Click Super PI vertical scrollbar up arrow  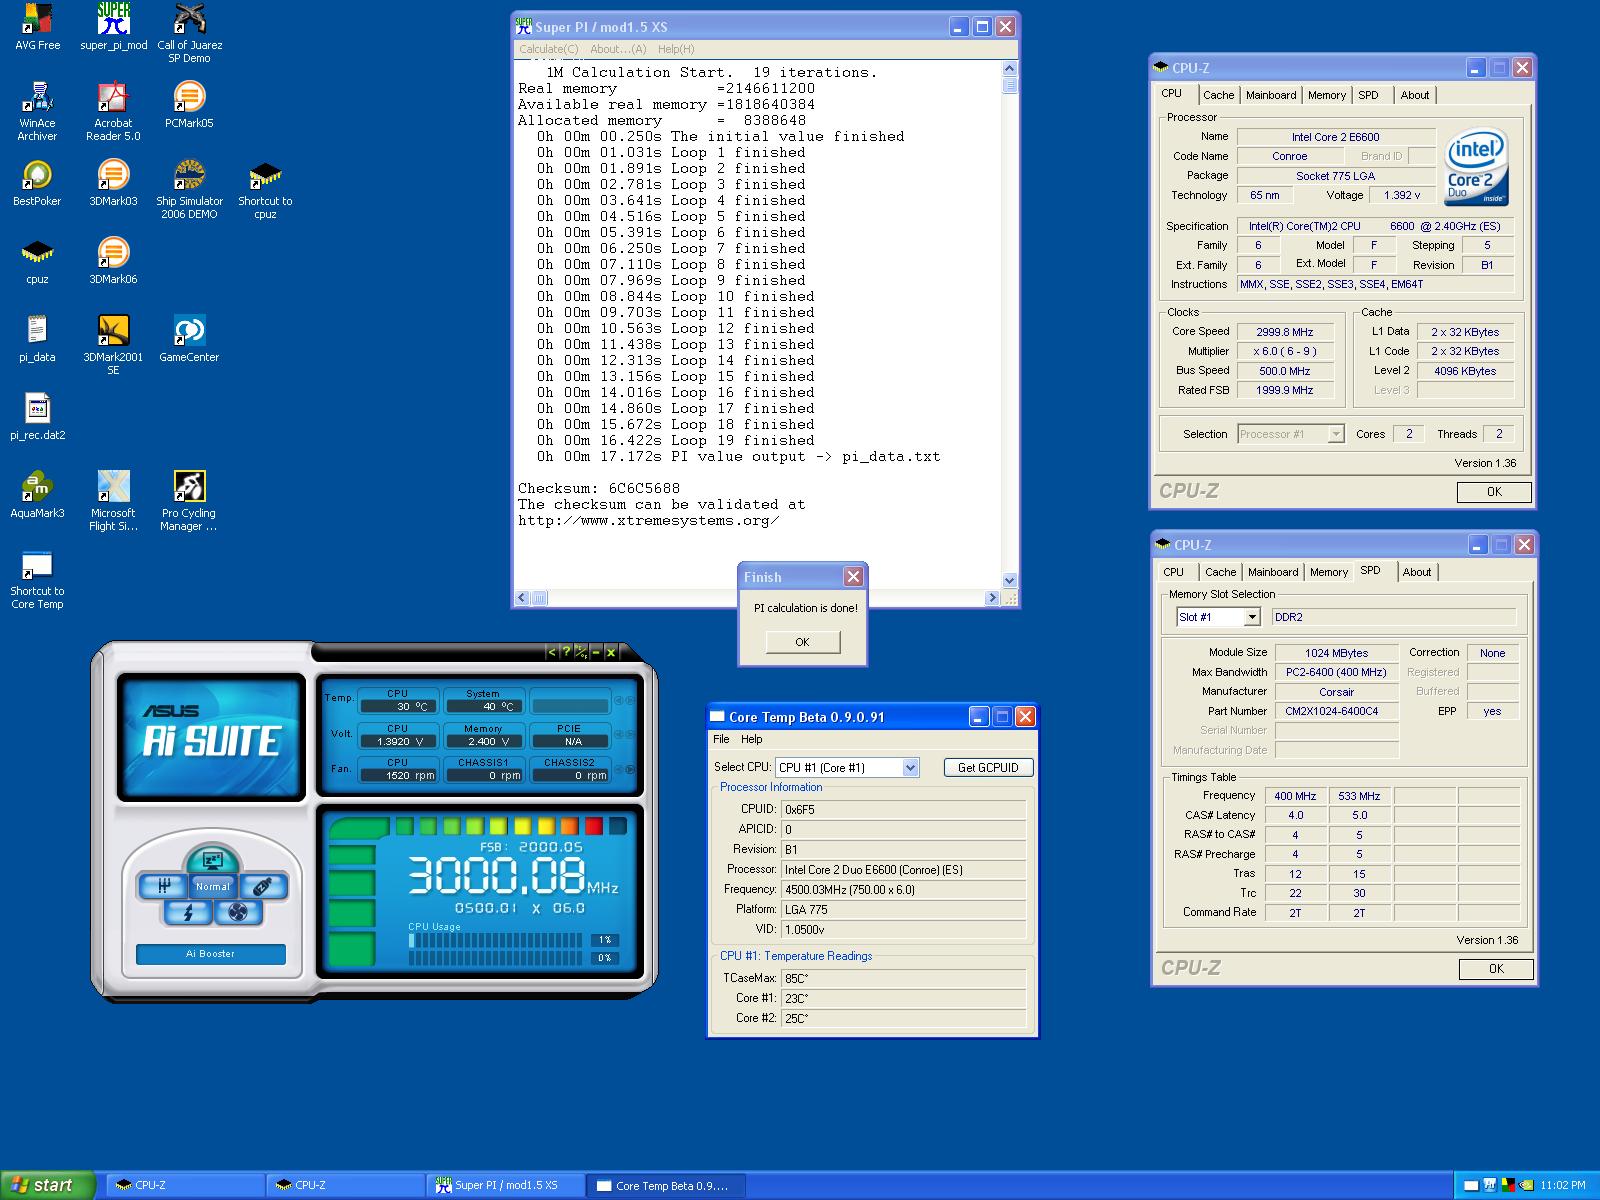[x=1009, y=68]
